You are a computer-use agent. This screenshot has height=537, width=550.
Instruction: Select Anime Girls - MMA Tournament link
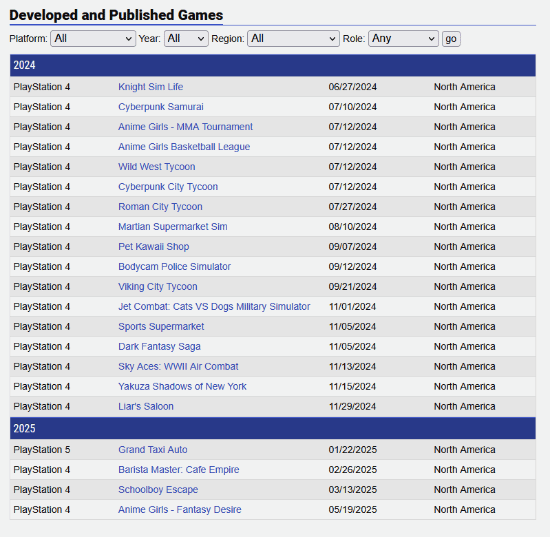[185, 127]
